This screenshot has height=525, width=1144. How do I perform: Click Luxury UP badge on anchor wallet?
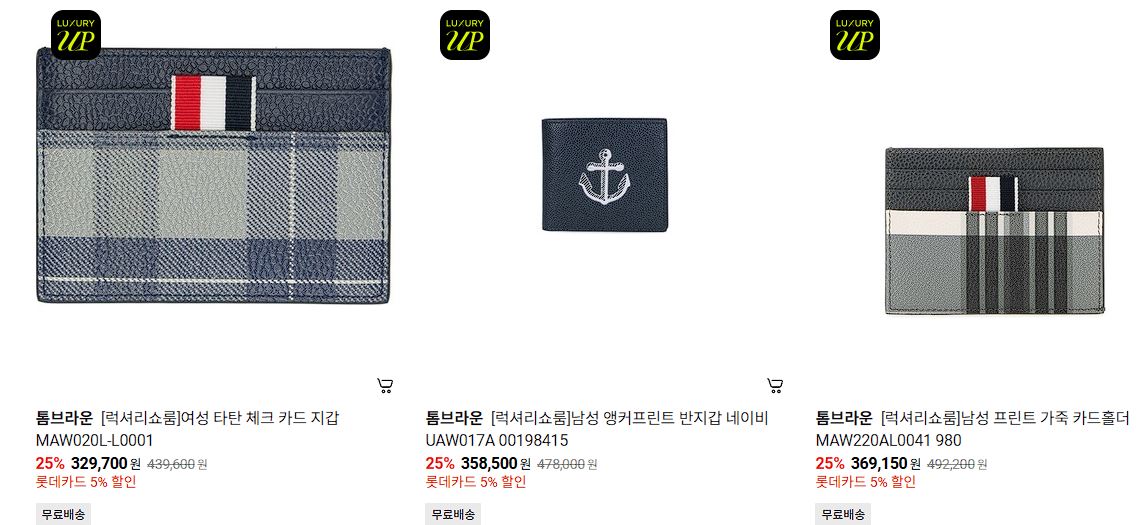click(x=465, y=34)
